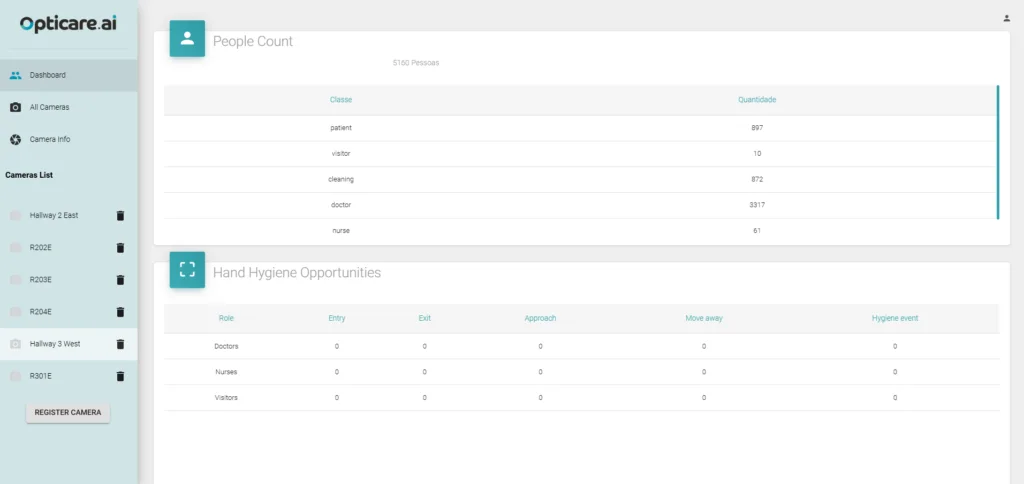Open the Camera Info menu item
Screen dimensions: 1024x484
pos(69,139)
